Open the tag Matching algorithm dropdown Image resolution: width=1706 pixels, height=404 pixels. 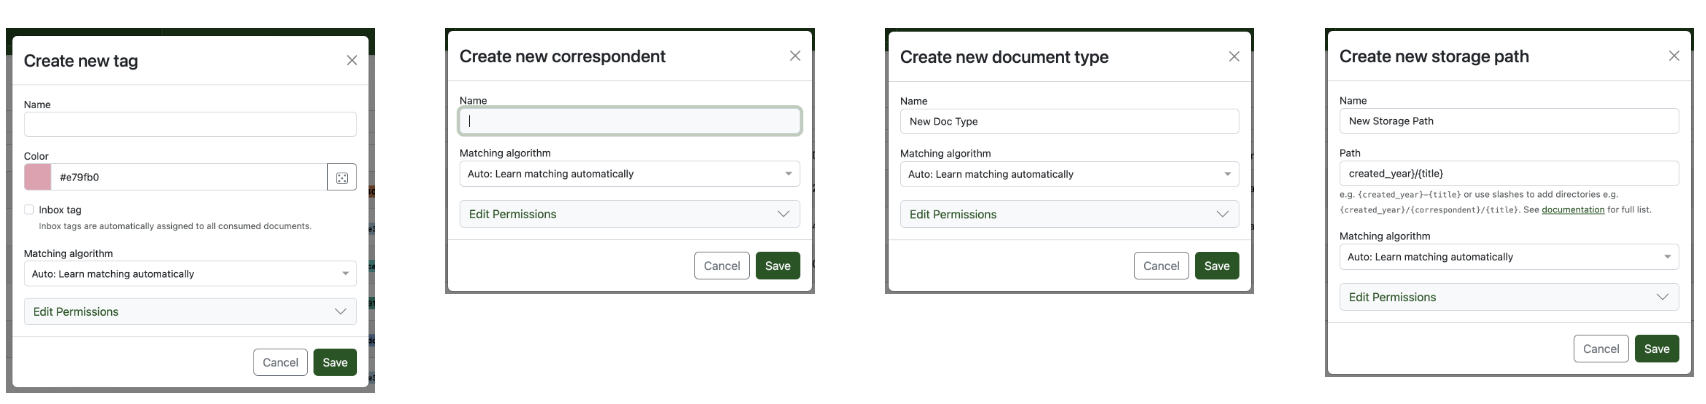(190, 274)
